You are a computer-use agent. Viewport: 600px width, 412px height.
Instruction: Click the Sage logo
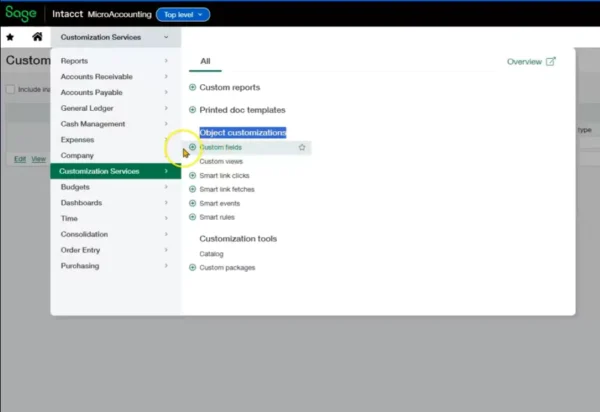tap(21, 14)
